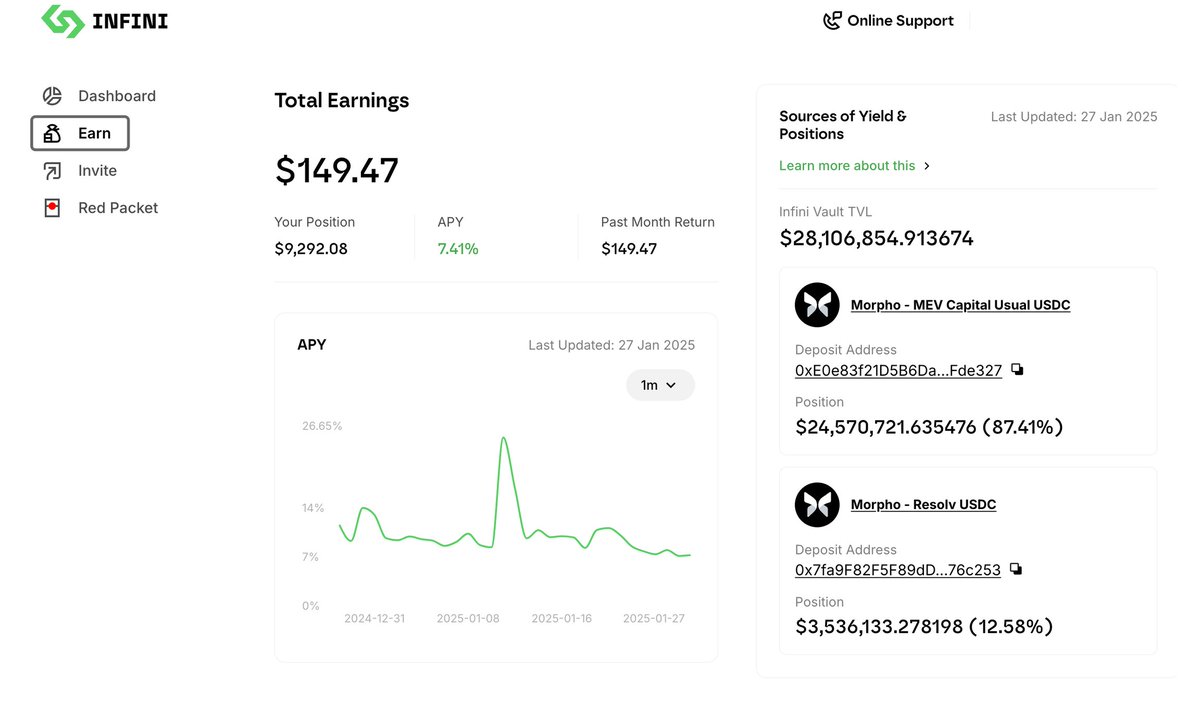Click the Morpho Resolv butterfly logo

tap(817, 504)
